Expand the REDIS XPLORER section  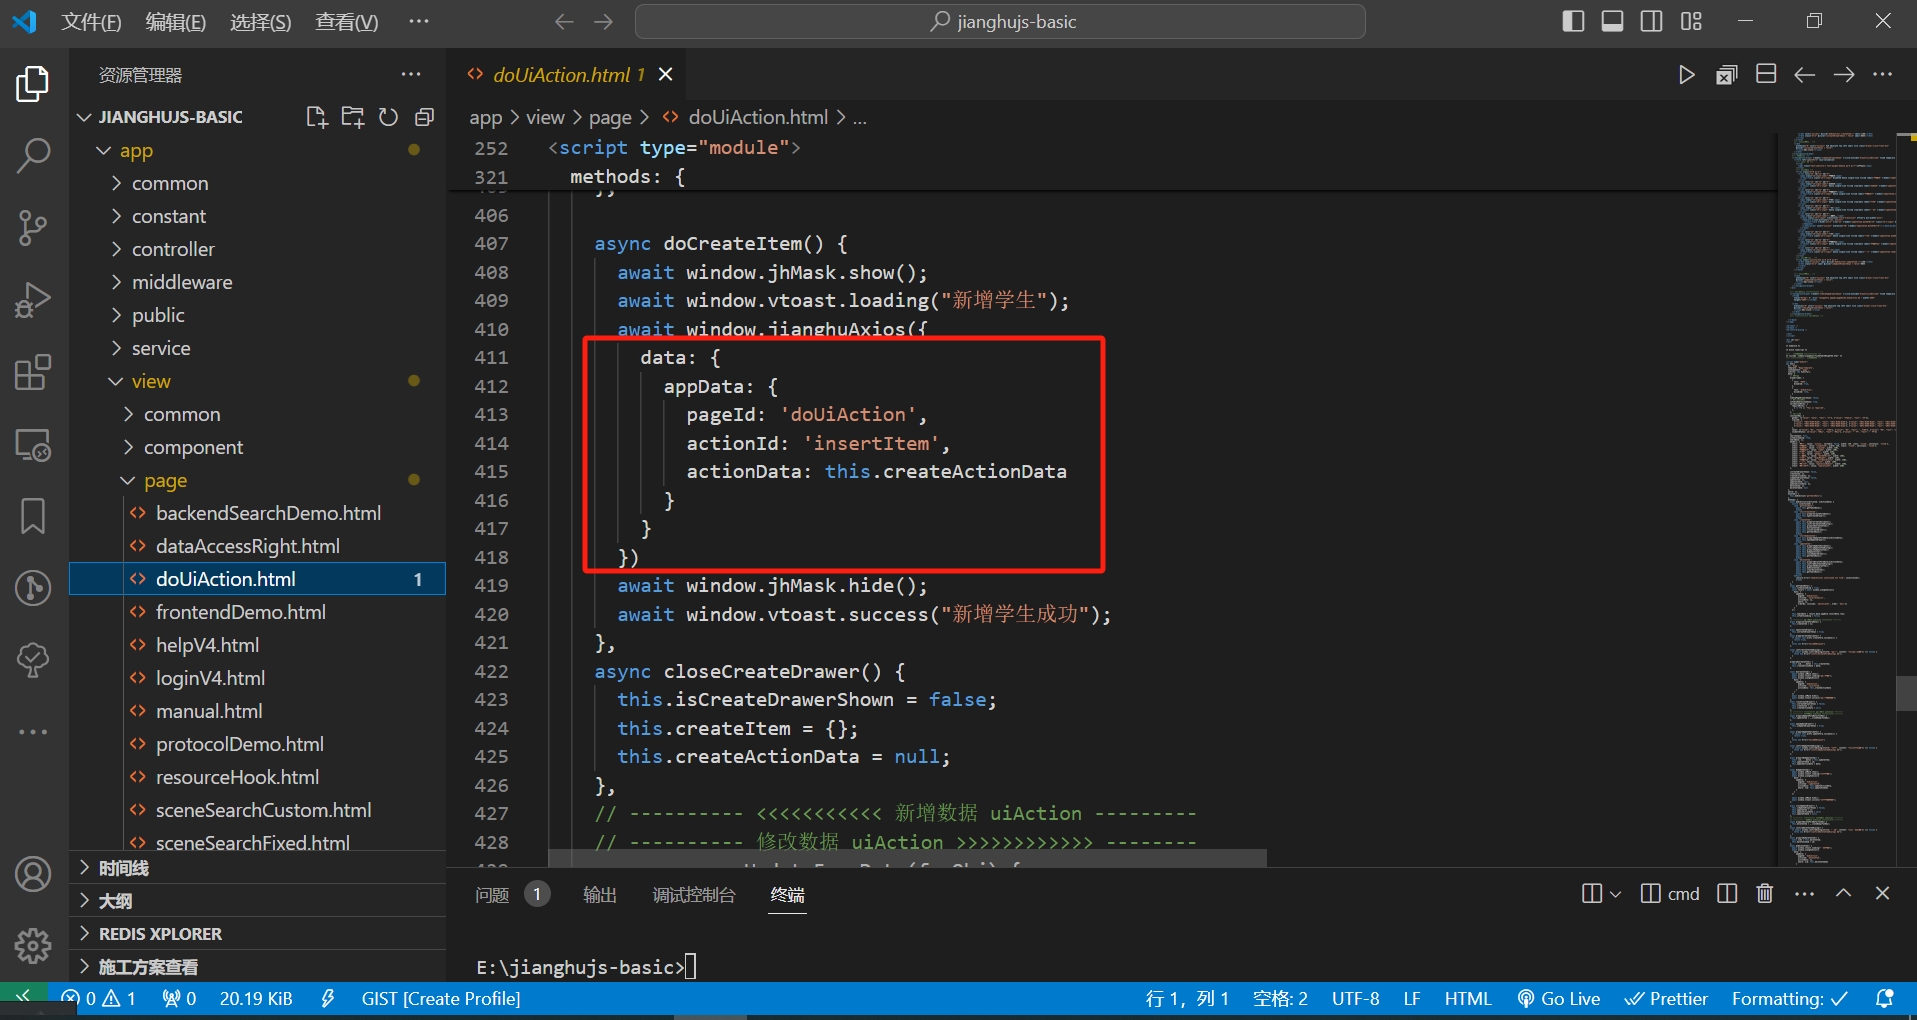tap(160, 934)
